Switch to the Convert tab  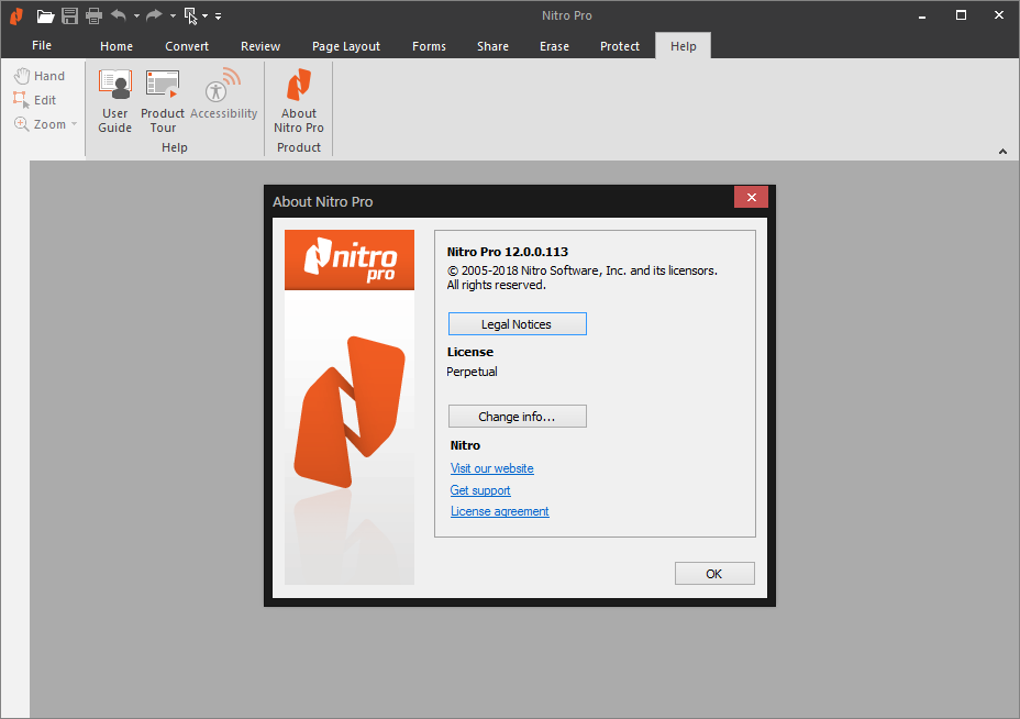pyautogui.click(x=186, y=46)
